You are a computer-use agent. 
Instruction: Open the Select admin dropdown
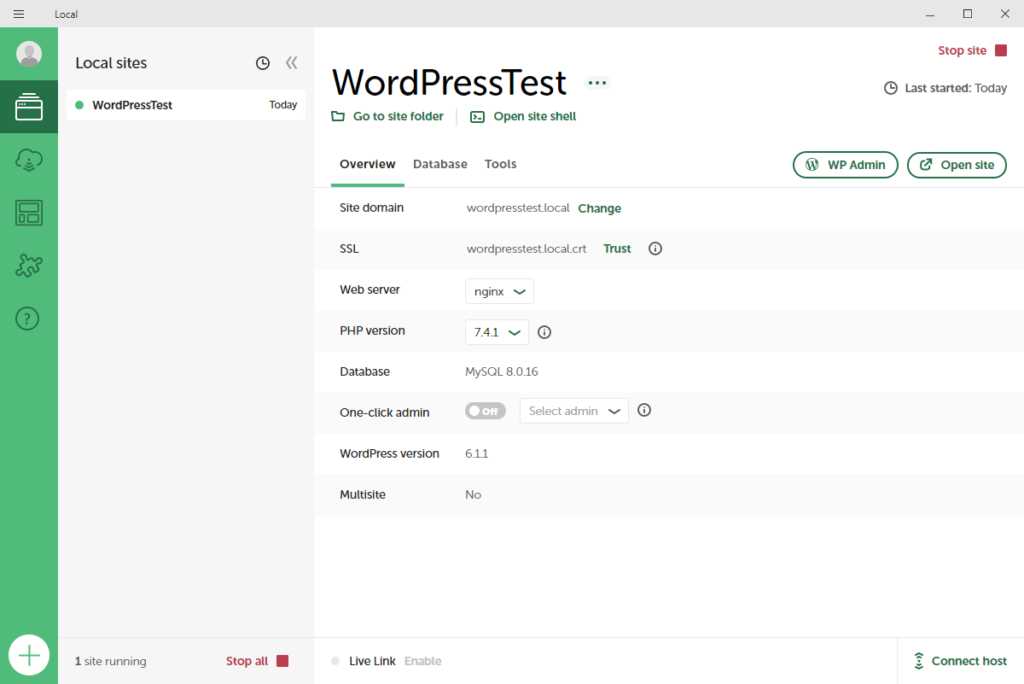point(574,411)
